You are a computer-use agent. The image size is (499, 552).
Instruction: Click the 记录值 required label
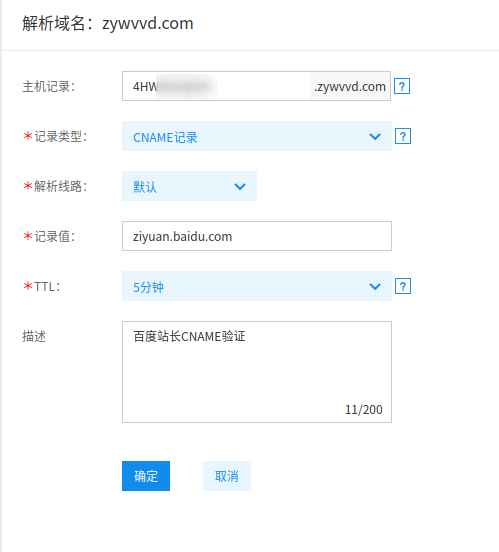click(x=49, y=237)
